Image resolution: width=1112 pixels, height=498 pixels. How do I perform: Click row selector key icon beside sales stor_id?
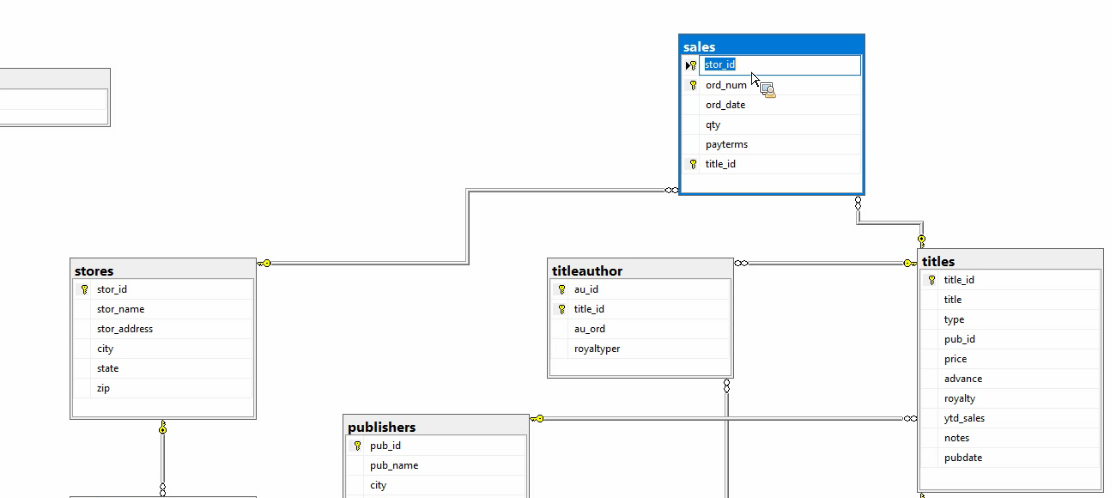691,65
